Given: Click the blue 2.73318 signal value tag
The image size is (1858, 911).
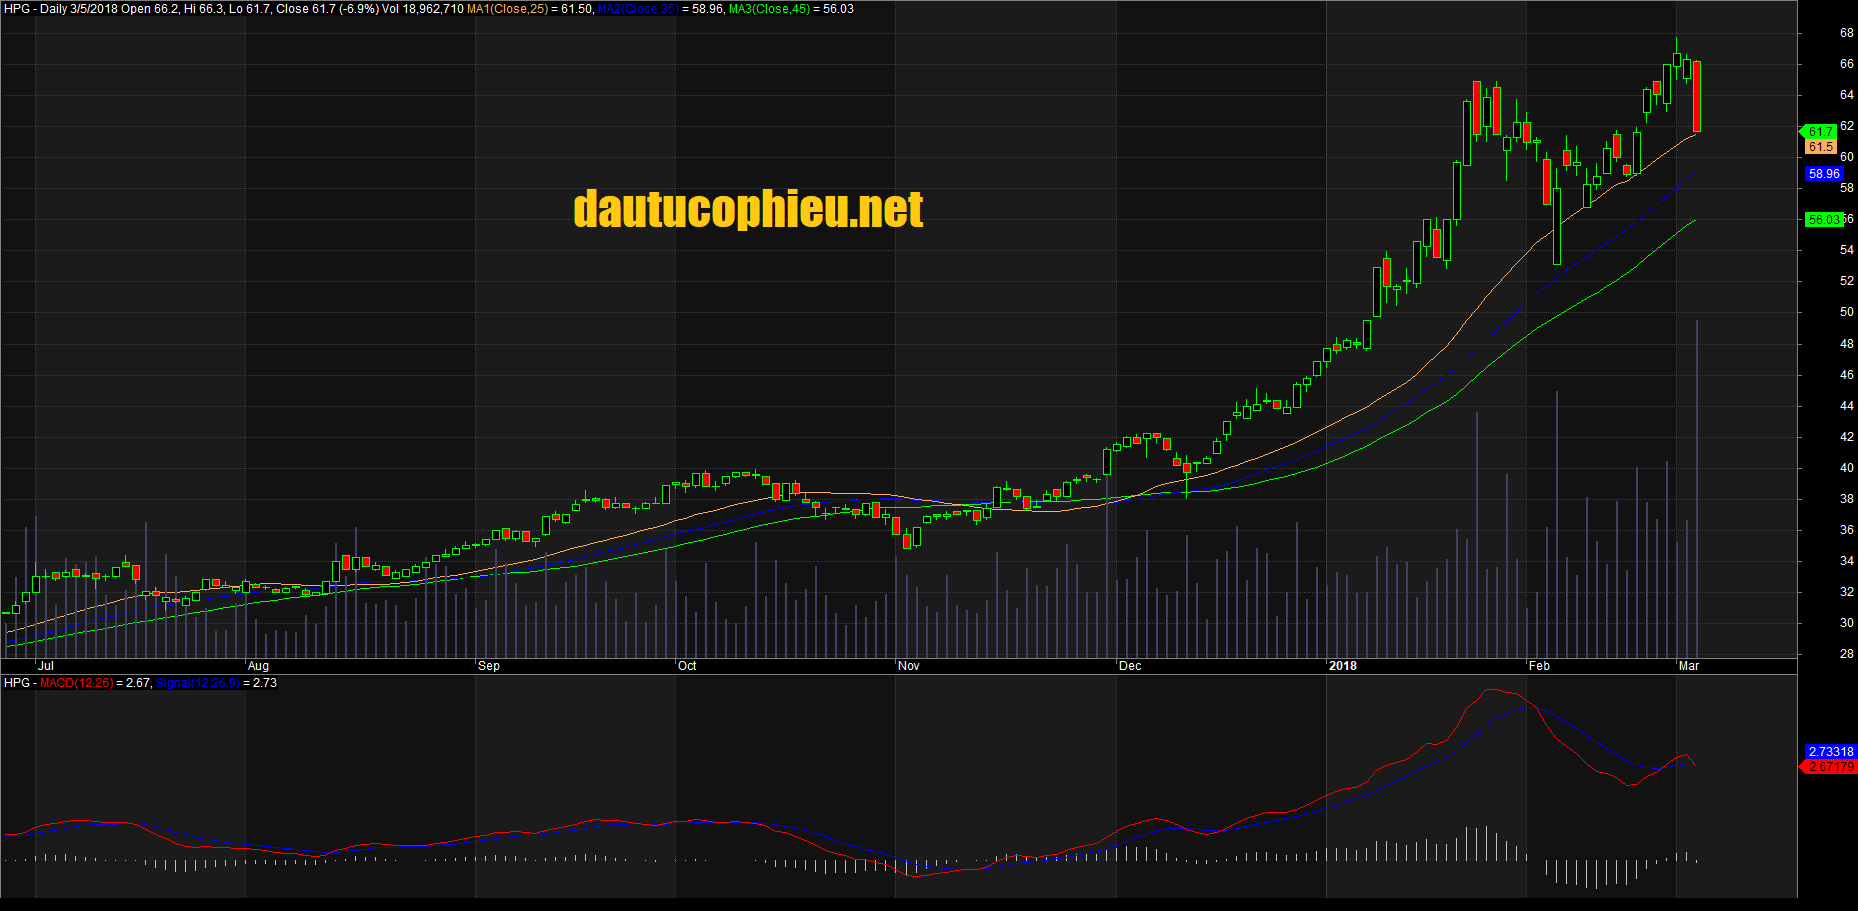Looking at the screenshot, I should [x=1830, y=751].
